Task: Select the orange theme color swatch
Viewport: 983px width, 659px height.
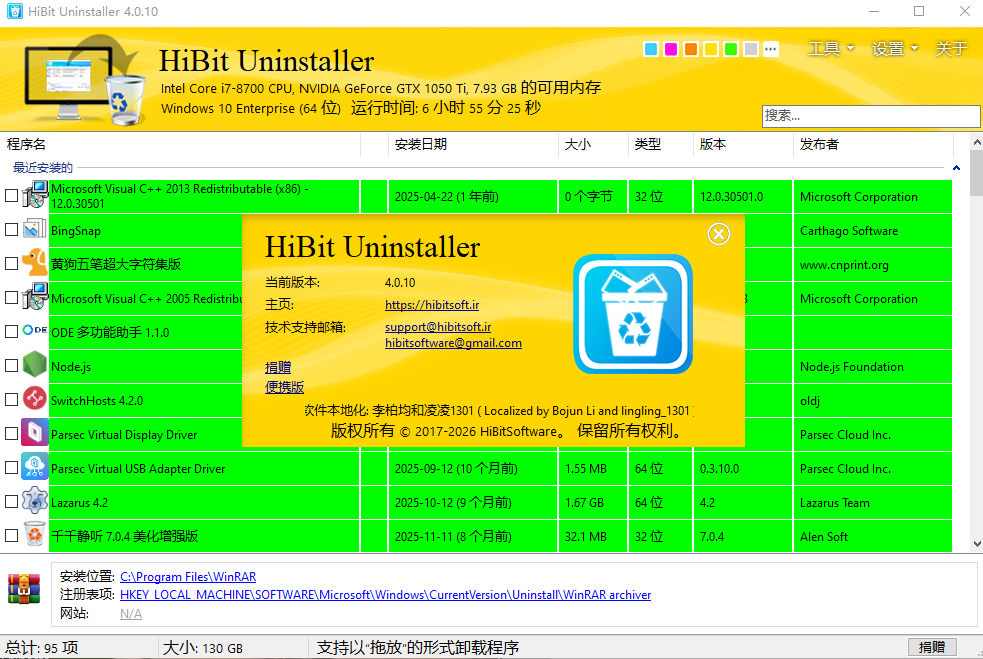Action: [x=691, y=49]
